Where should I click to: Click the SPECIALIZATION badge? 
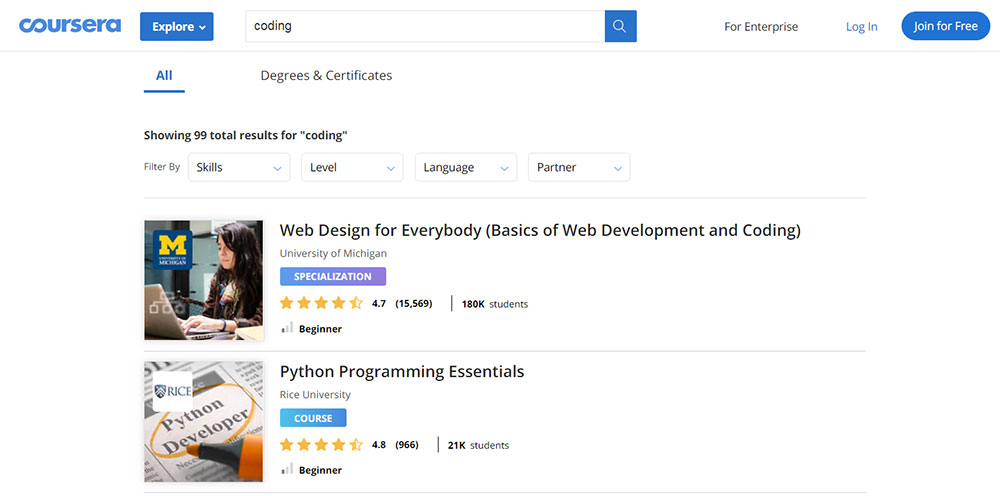[x=333, y=277]
